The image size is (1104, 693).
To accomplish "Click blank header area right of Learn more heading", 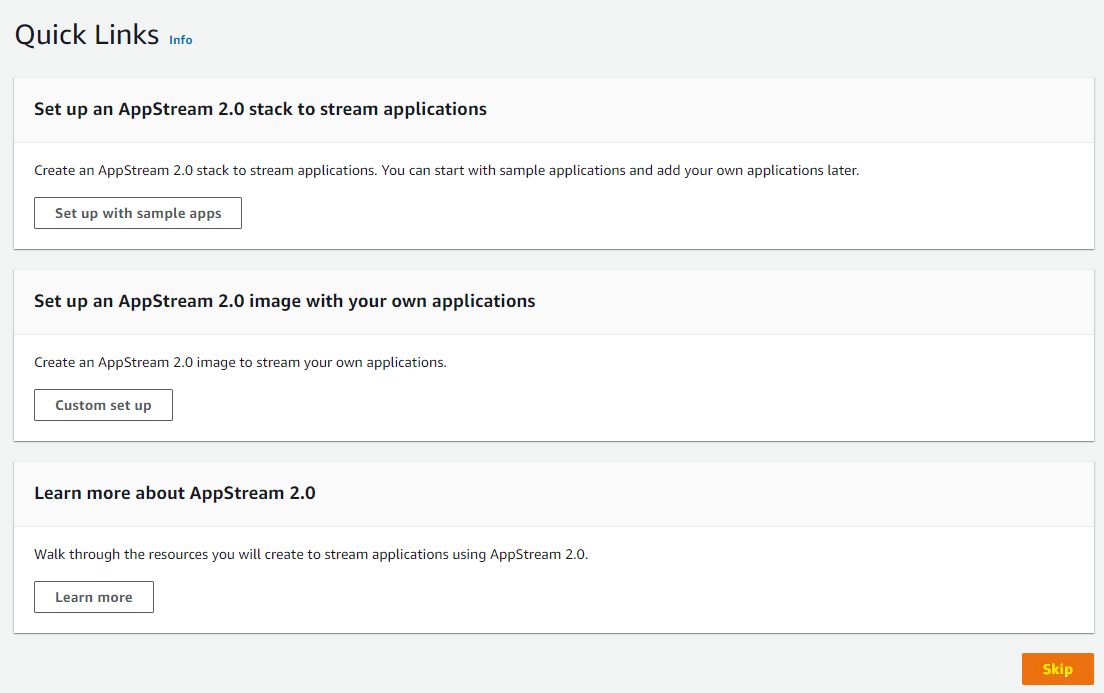I will pos(700,493).
